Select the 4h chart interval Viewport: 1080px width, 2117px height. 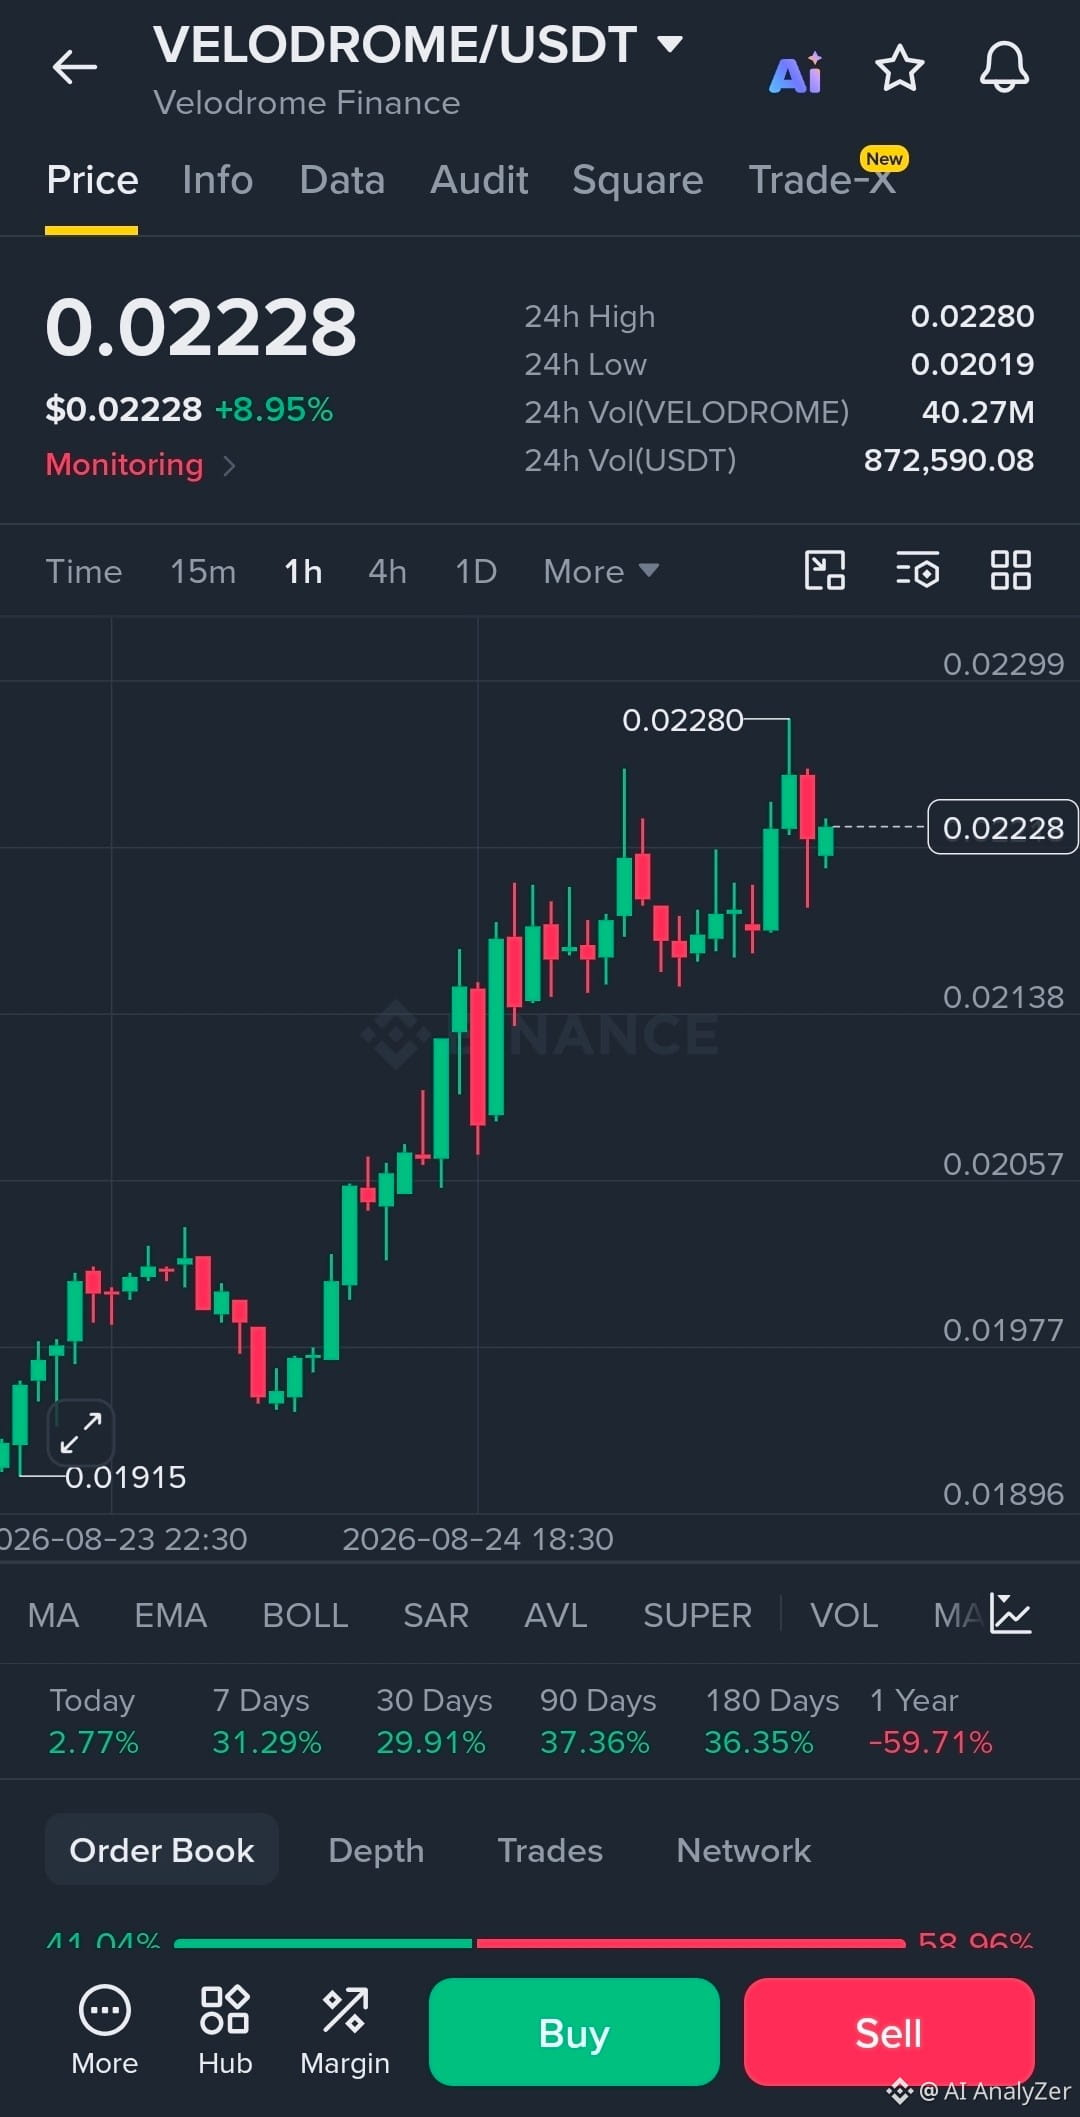[387, 571]
